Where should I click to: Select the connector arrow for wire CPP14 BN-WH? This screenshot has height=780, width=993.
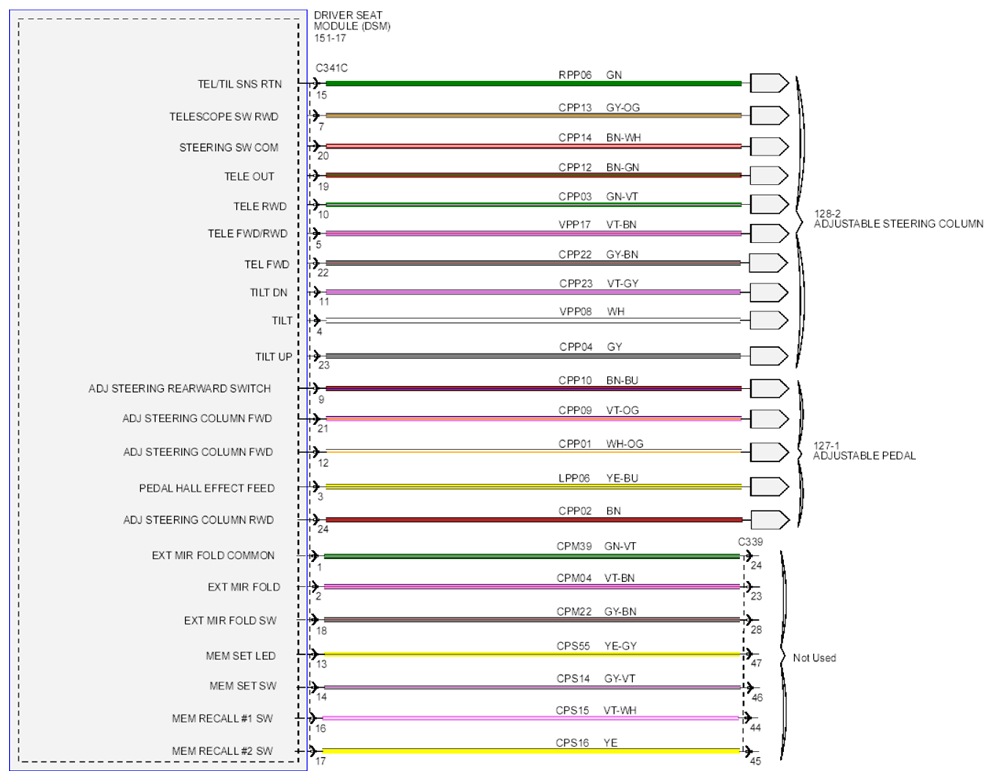[769, 146]
